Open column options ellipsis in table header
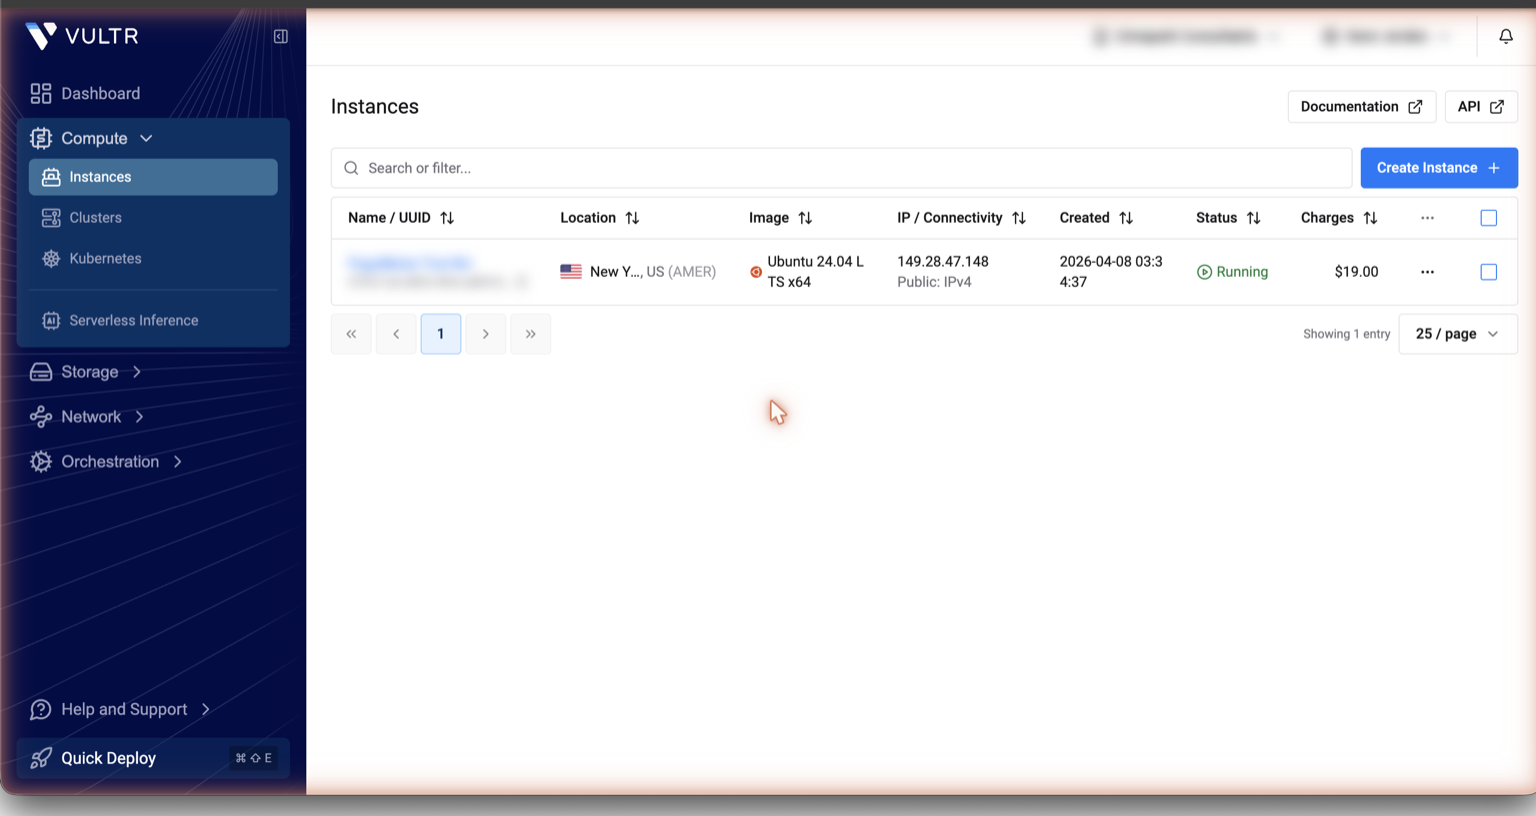This screenshot has height=816, width=1536. pos(1427,218)
